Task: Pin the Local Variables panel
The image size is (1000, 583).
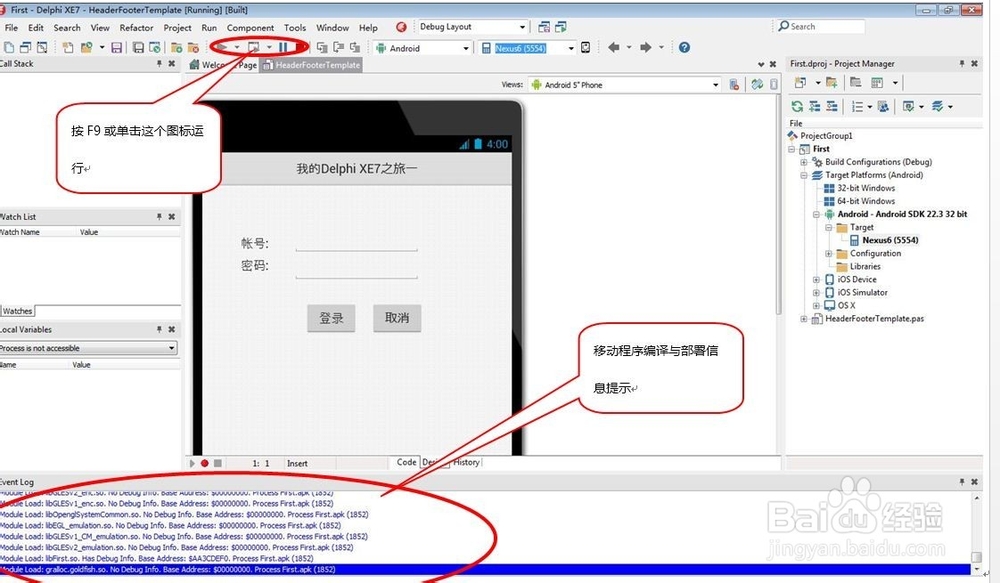Action: 159,329
